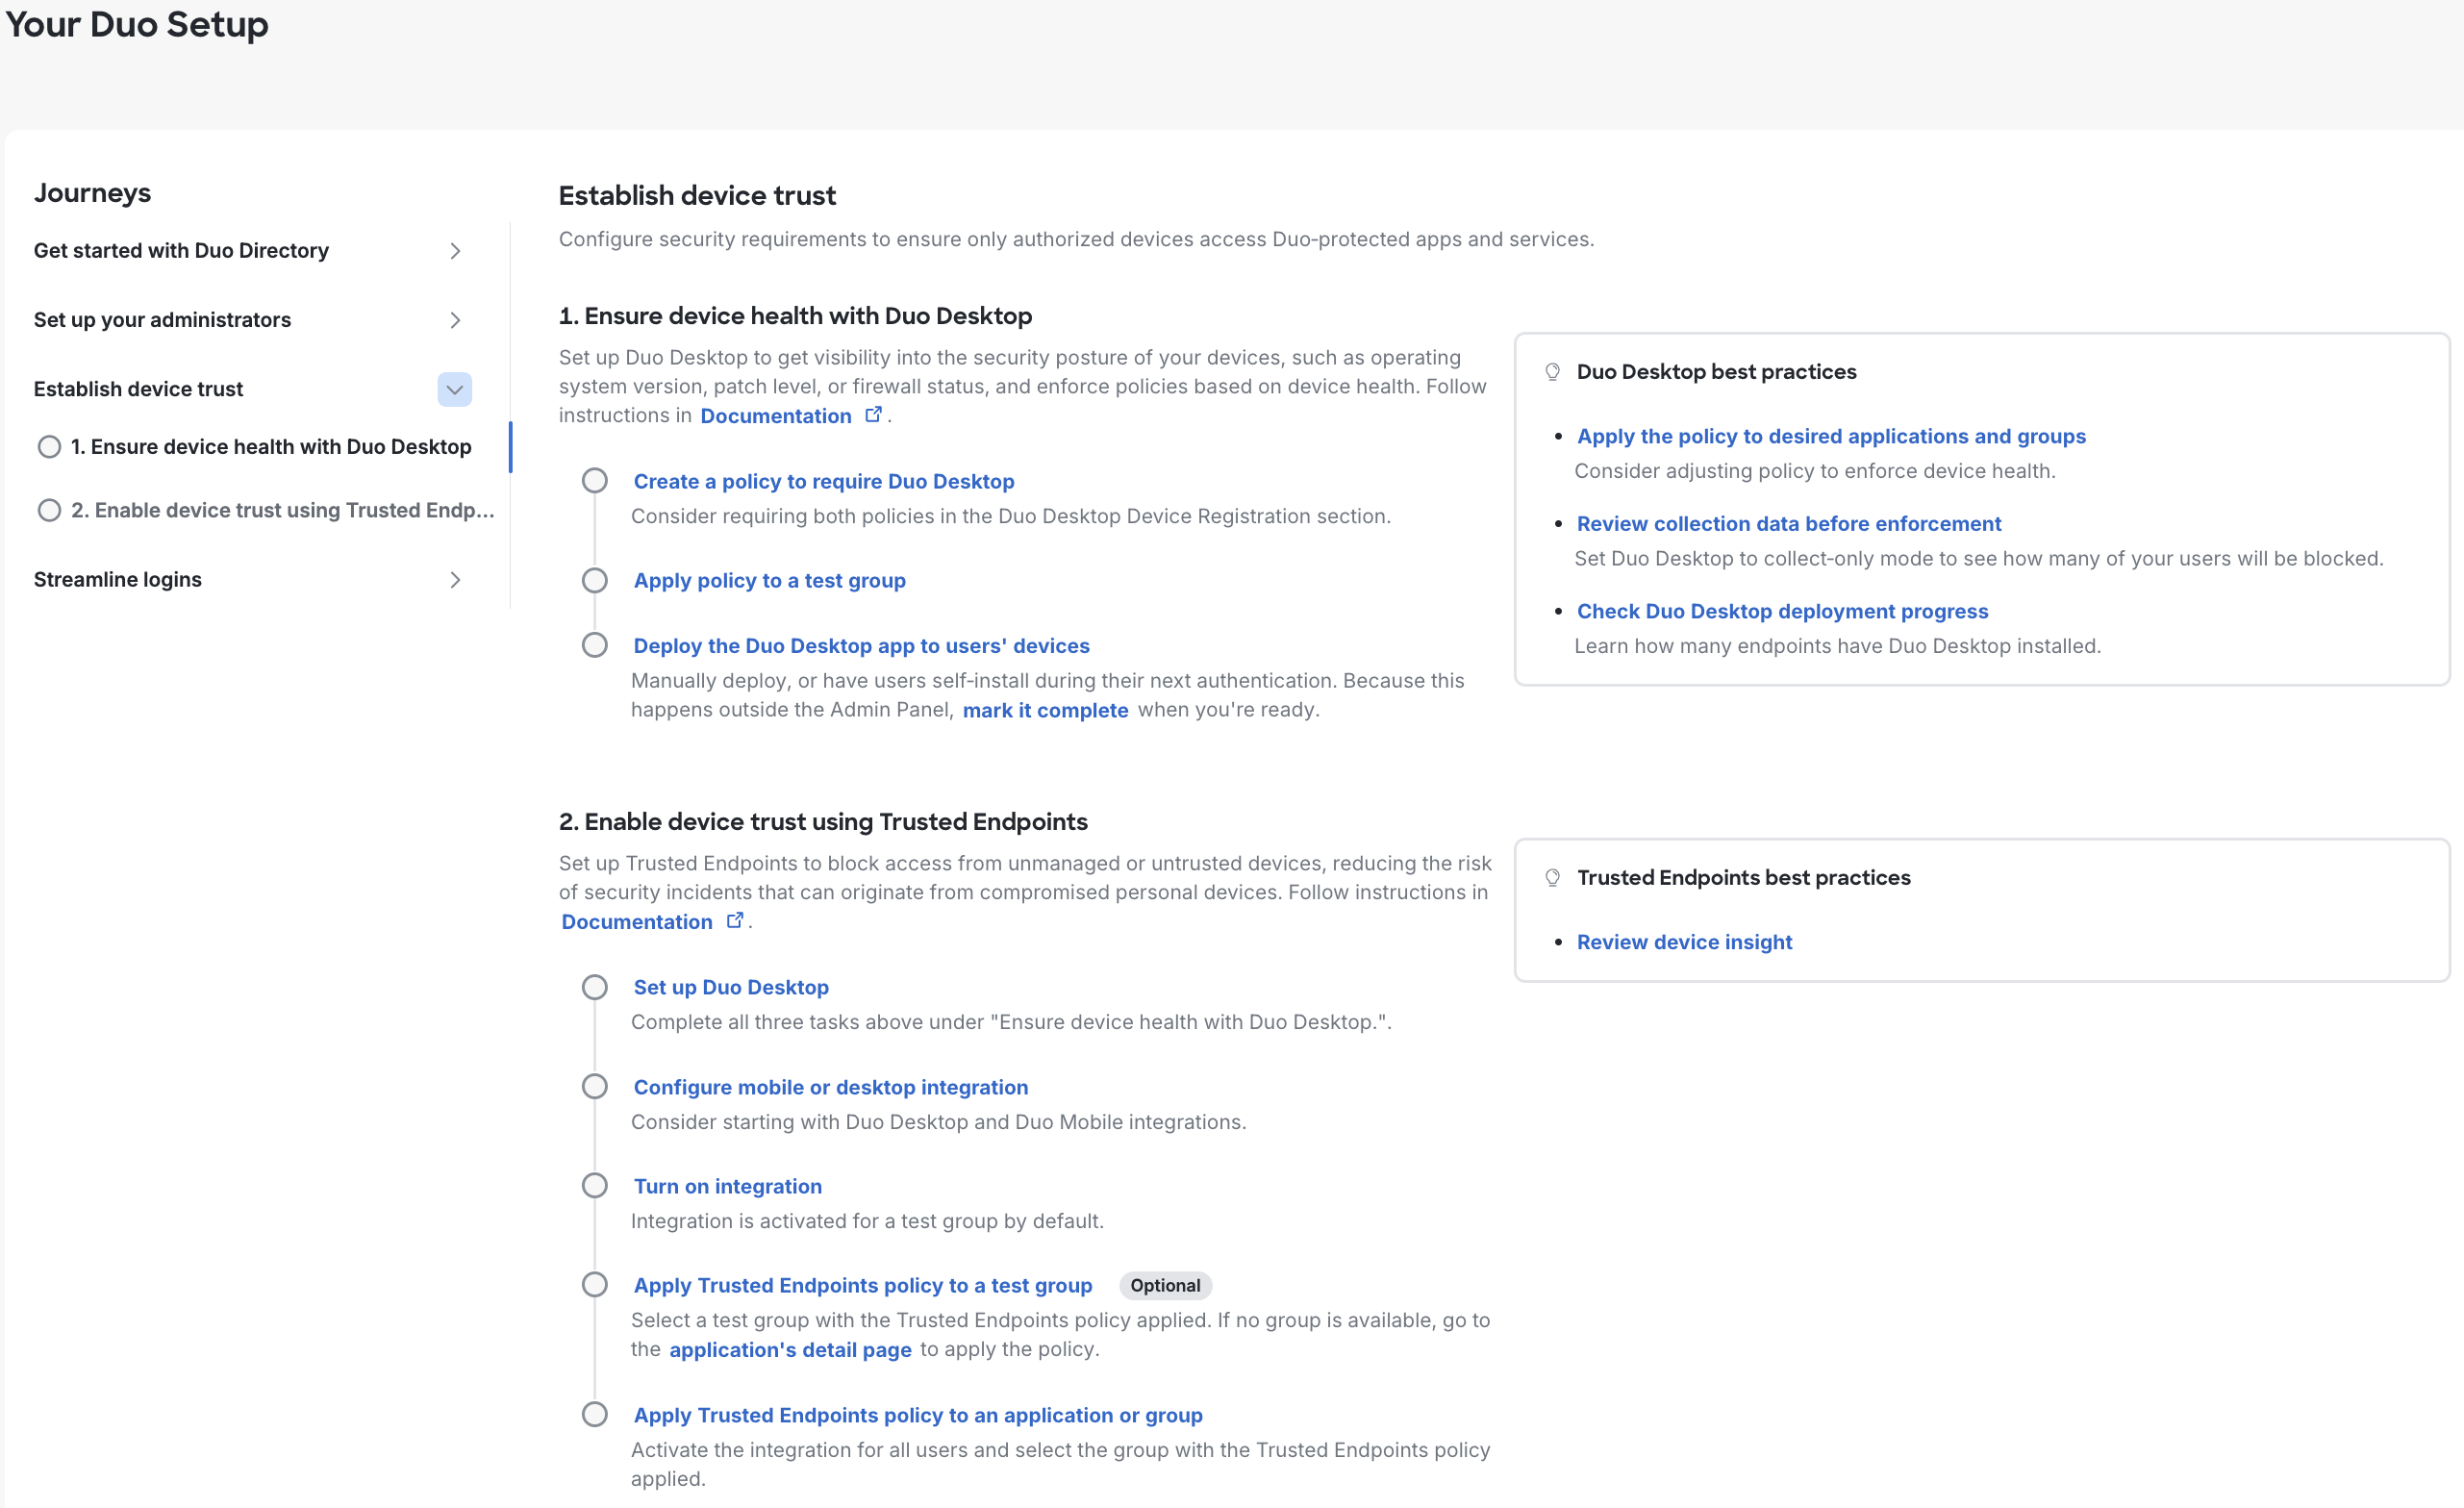This screenshot has width=2464, height=1508.
Task: Check the completion circle beside Set up Duo Desktop
Action: pyautogui.click(x=595, y=986)
